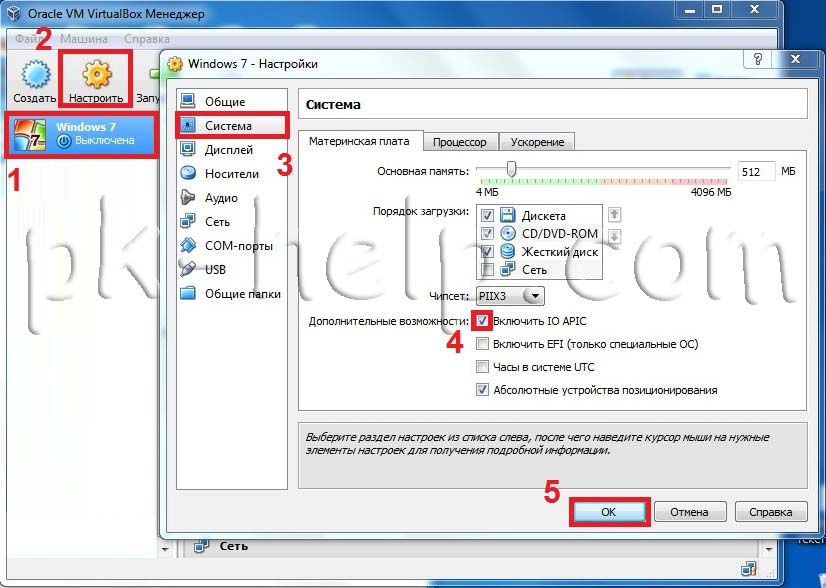Click the Носители label in settings list
The height and width of the screenshot is (588, 826).
coord(232,173)
